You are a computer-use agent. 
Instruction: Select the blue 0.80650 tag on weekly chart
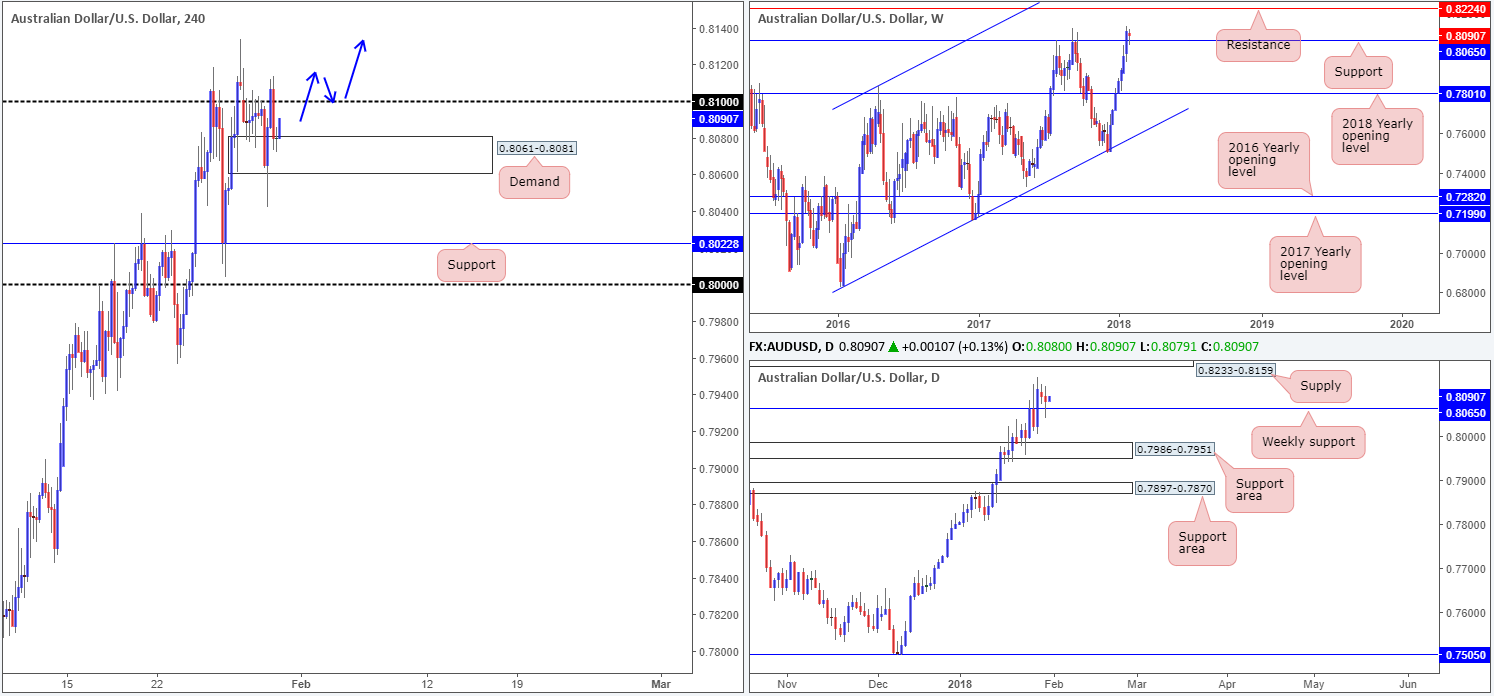[x=1463, y=51]
